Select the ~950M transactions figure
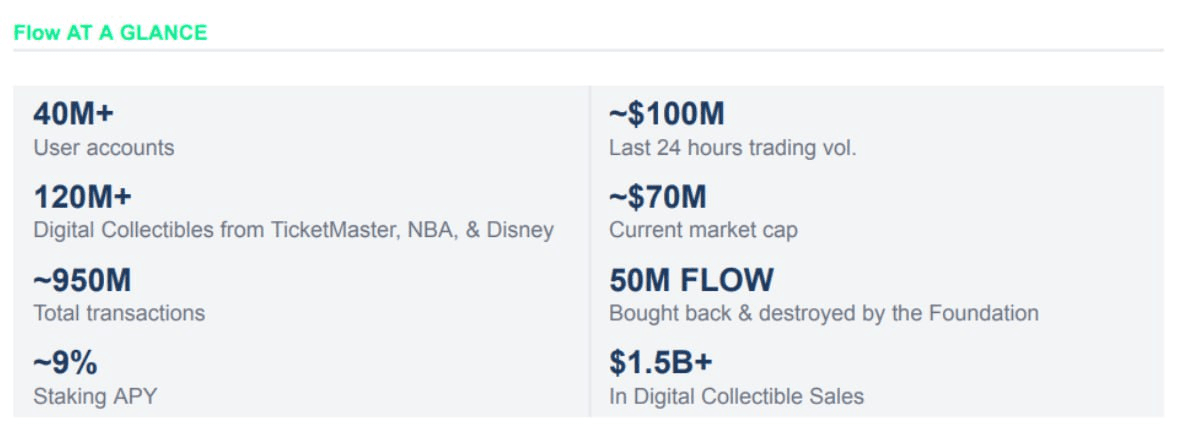Screen dimensions: 1183x431 point(83,280)
